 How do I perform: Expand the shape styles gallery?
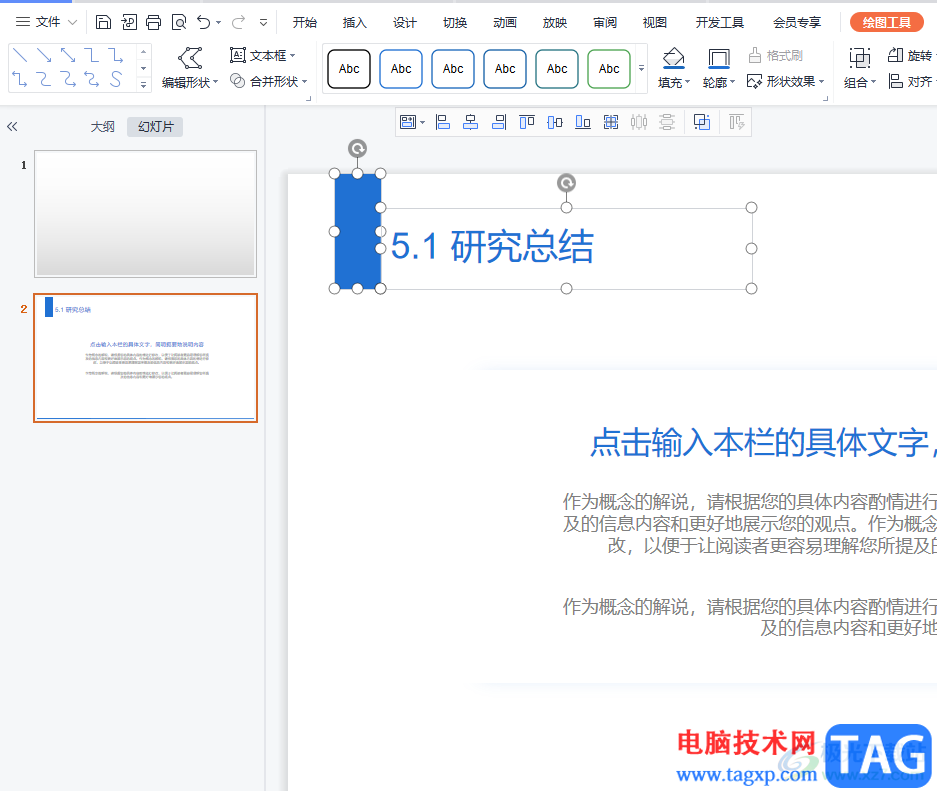click(641, 68)
